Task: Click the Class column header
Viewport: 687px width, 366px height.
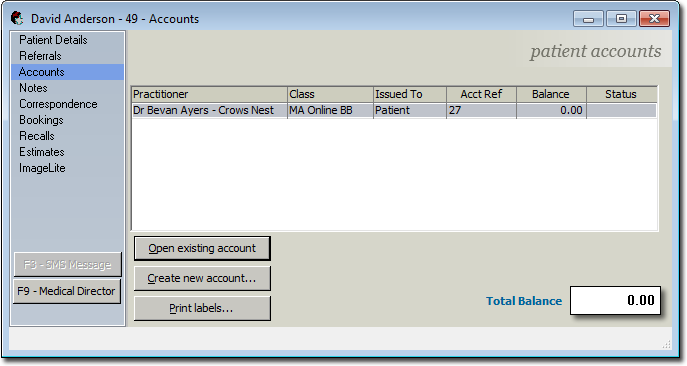Action: pos(330,94)
